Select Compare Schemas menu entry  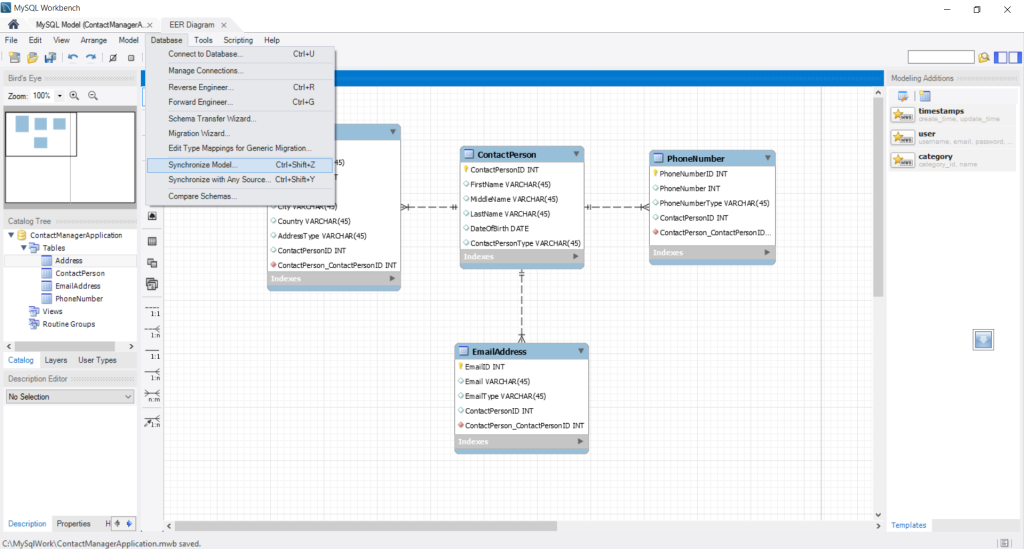(240, 196)
